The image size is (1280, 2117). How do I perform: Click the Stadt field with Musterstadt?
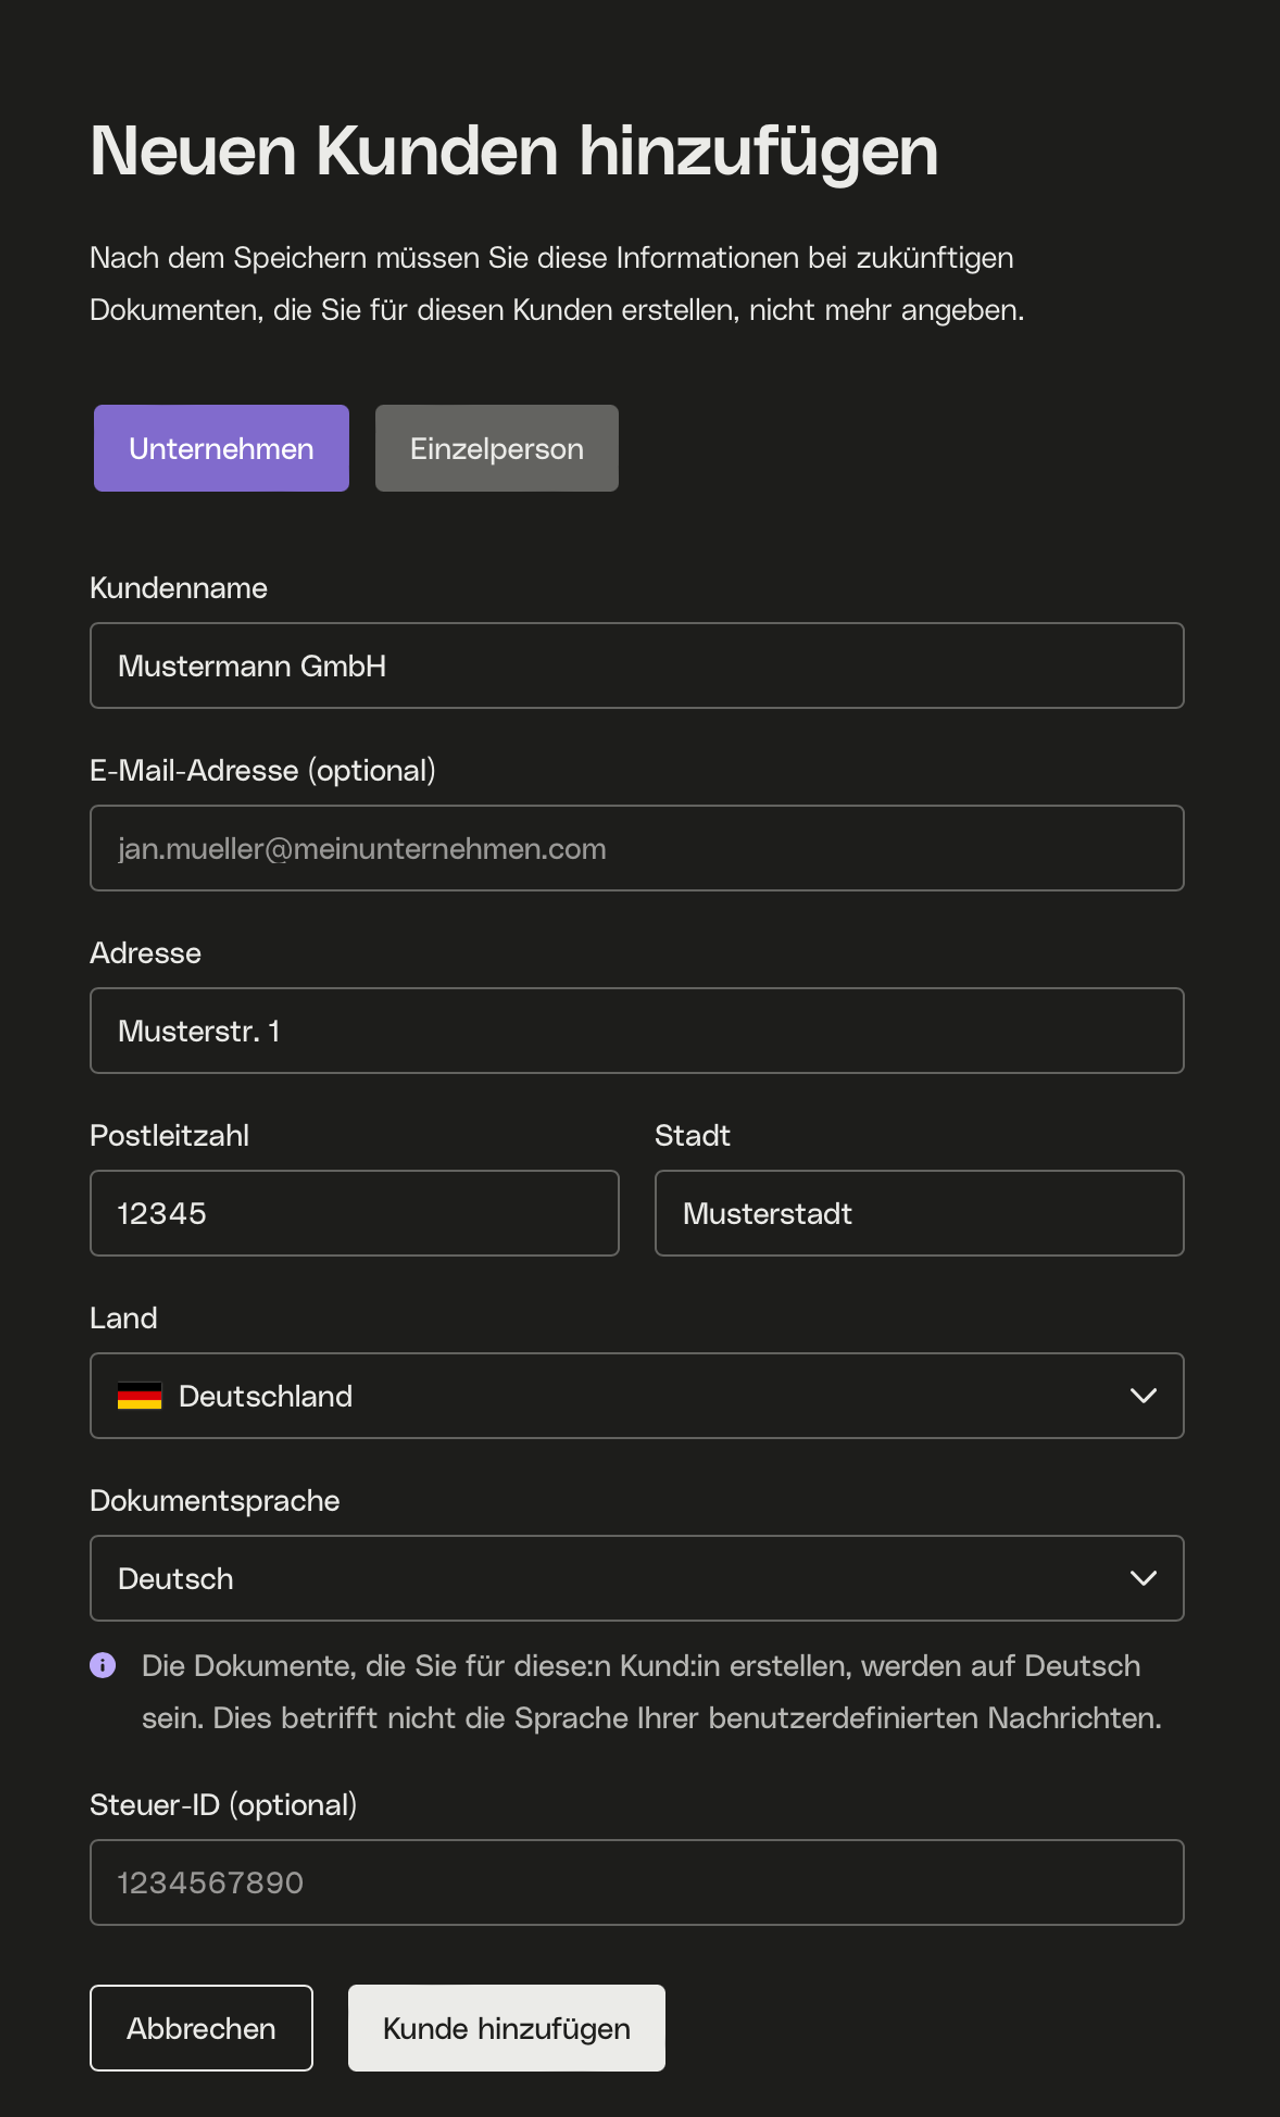(920, 1213)
